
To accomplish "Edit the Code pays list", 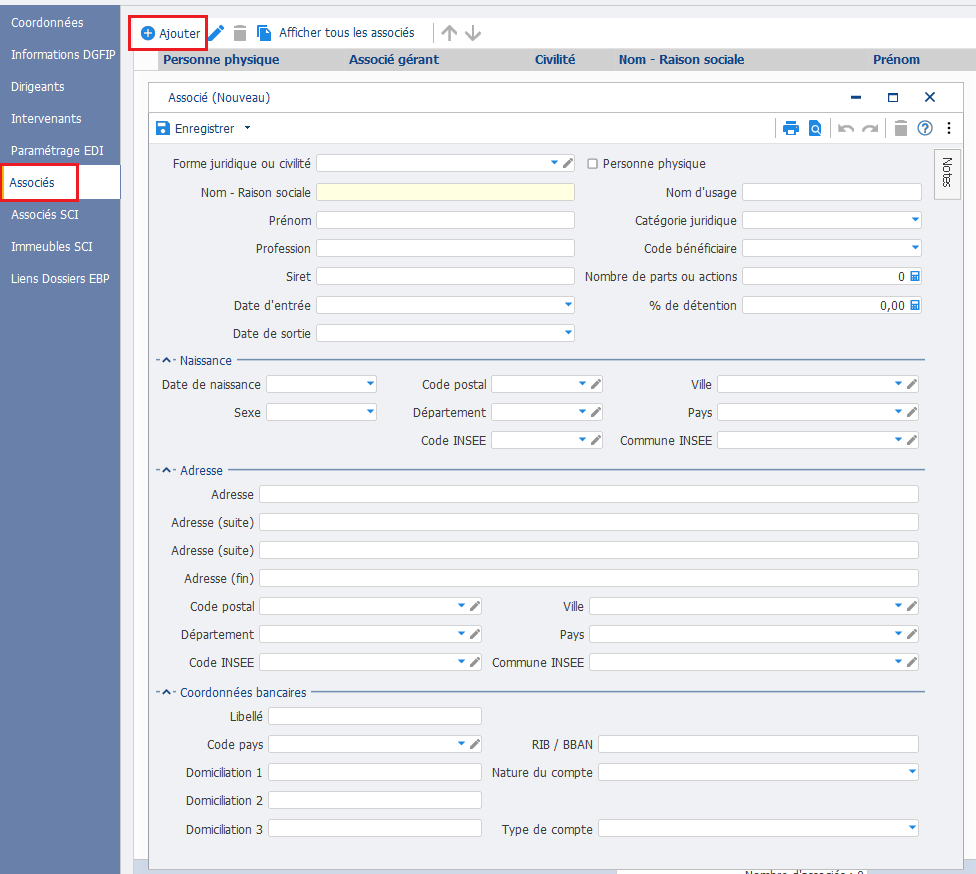I will pos(475,744).
